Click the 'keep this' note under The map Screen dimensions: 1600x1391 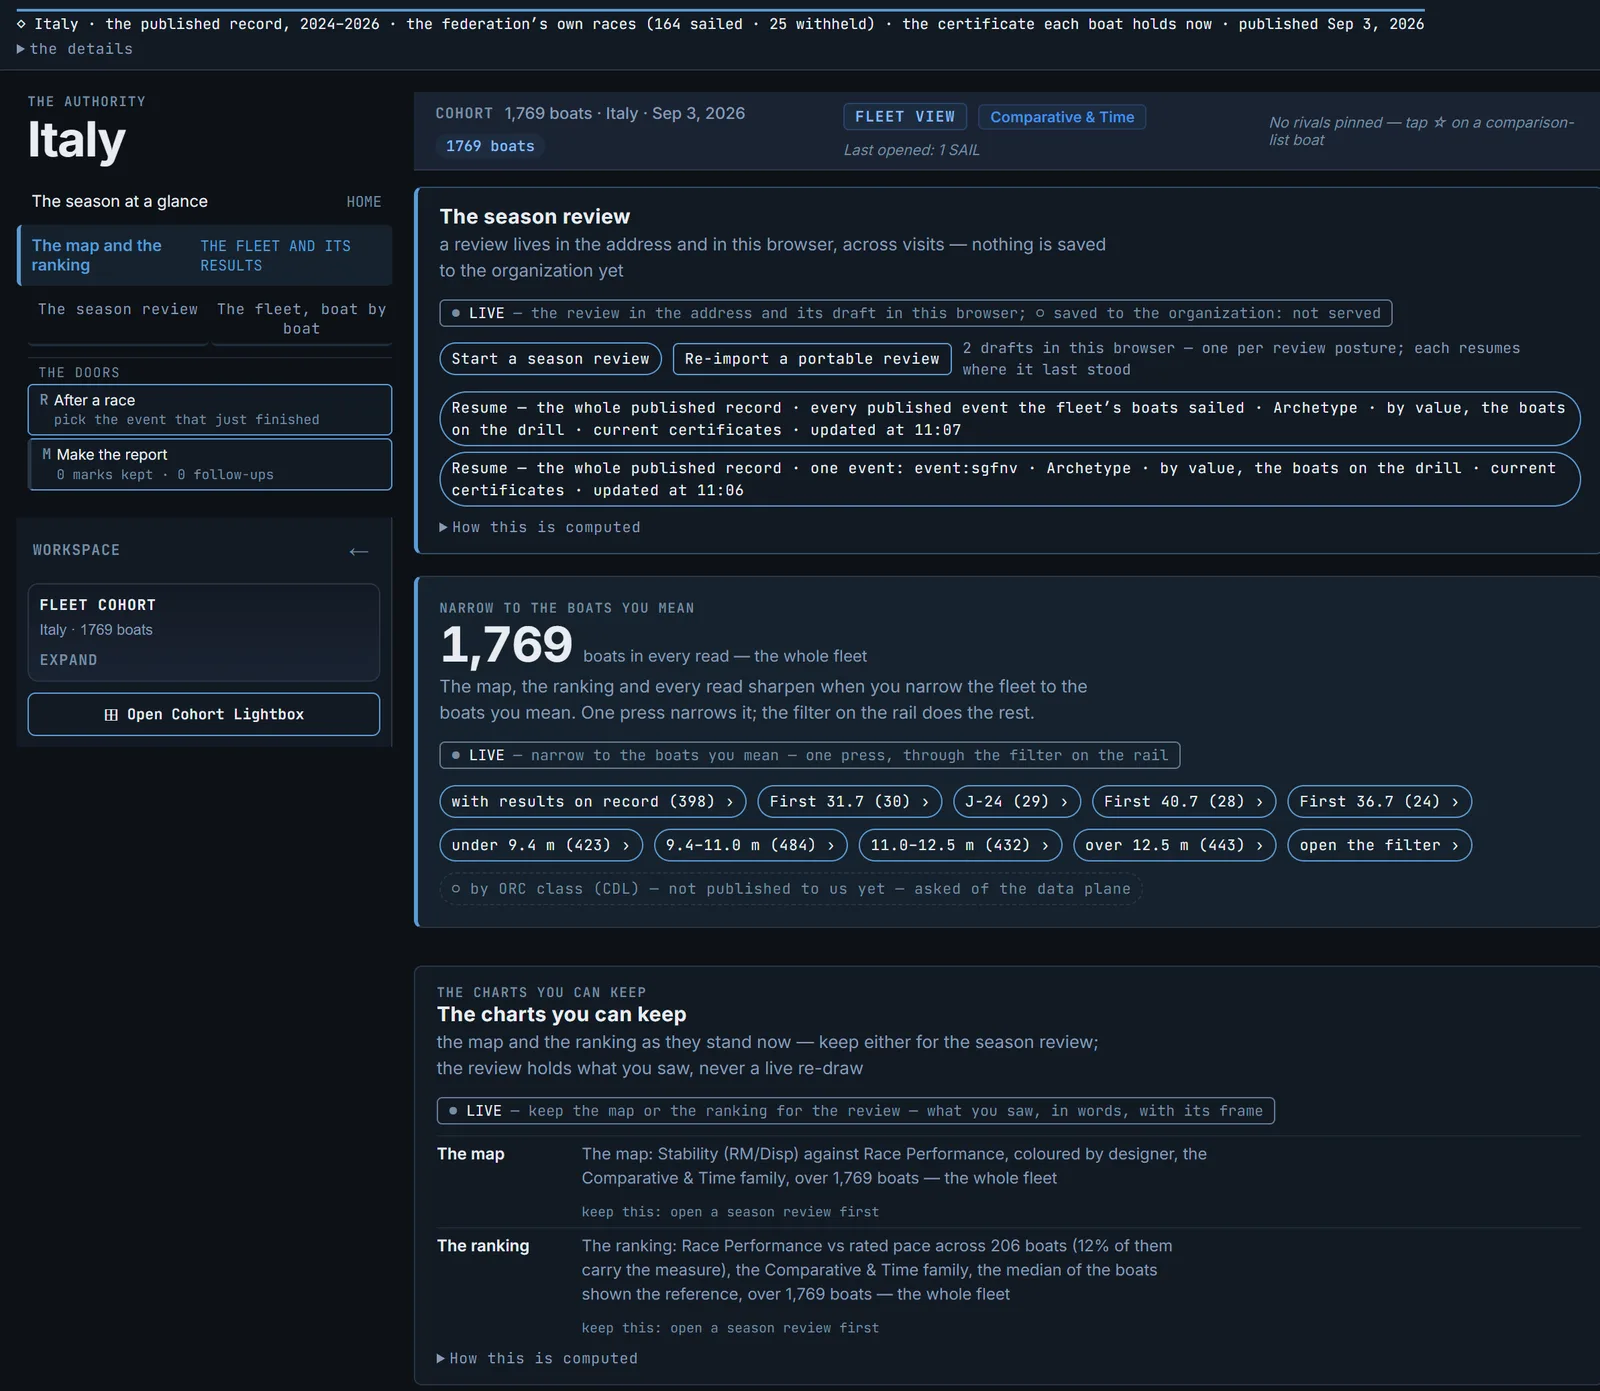pos(730,1212)
